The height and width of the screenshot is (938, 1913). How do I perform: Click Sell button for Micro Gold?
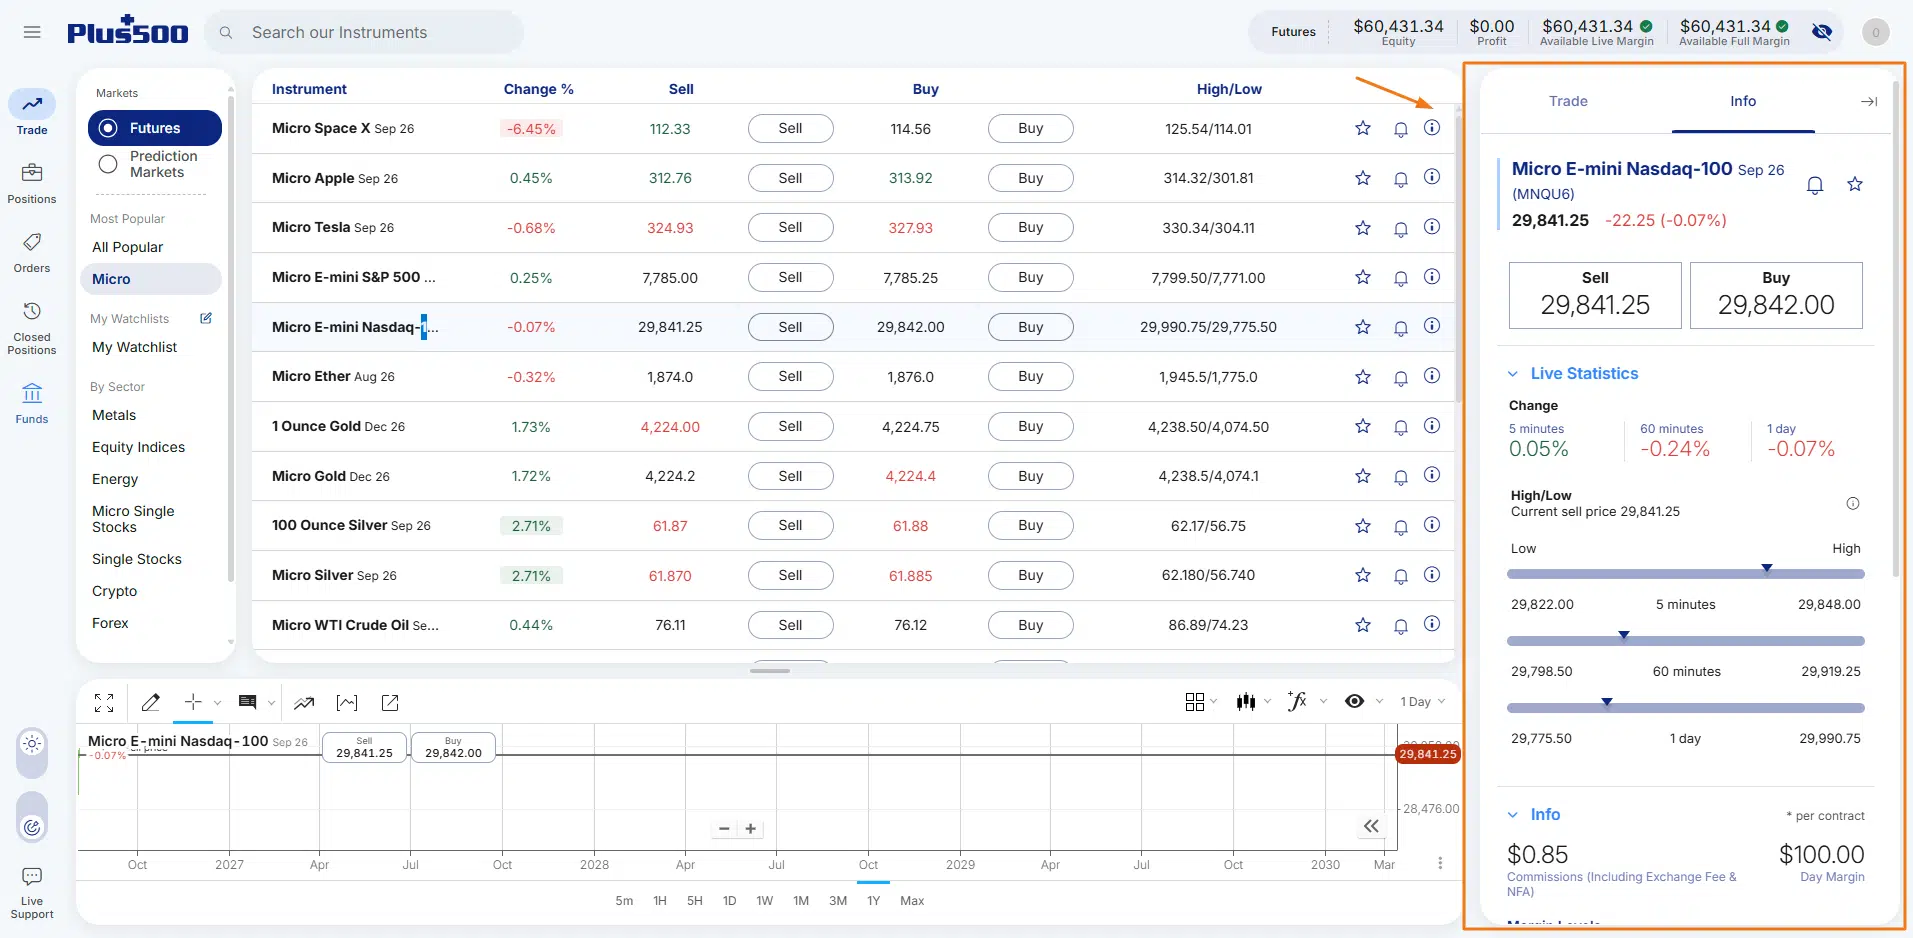pos(790,476)
